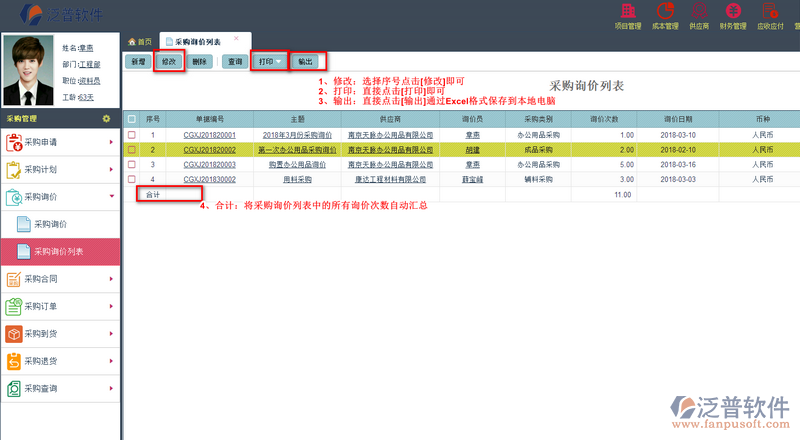Click the 采购类别 column header

click(x=538, y=119)
